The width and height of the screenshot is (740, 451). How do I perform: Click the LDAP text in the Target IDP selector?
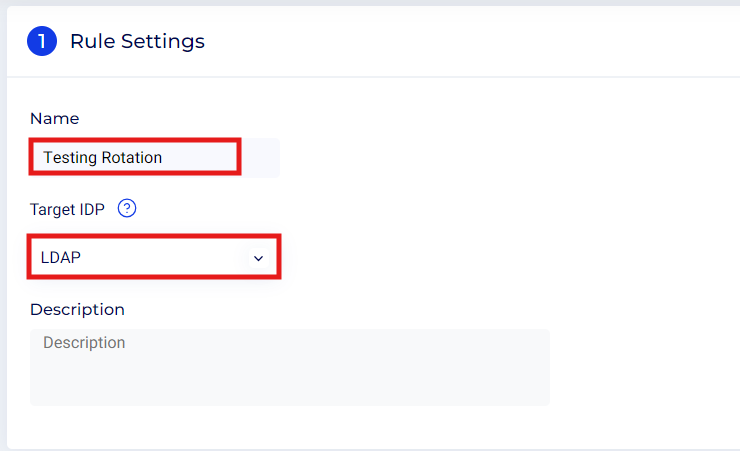(x=60, y=258)
